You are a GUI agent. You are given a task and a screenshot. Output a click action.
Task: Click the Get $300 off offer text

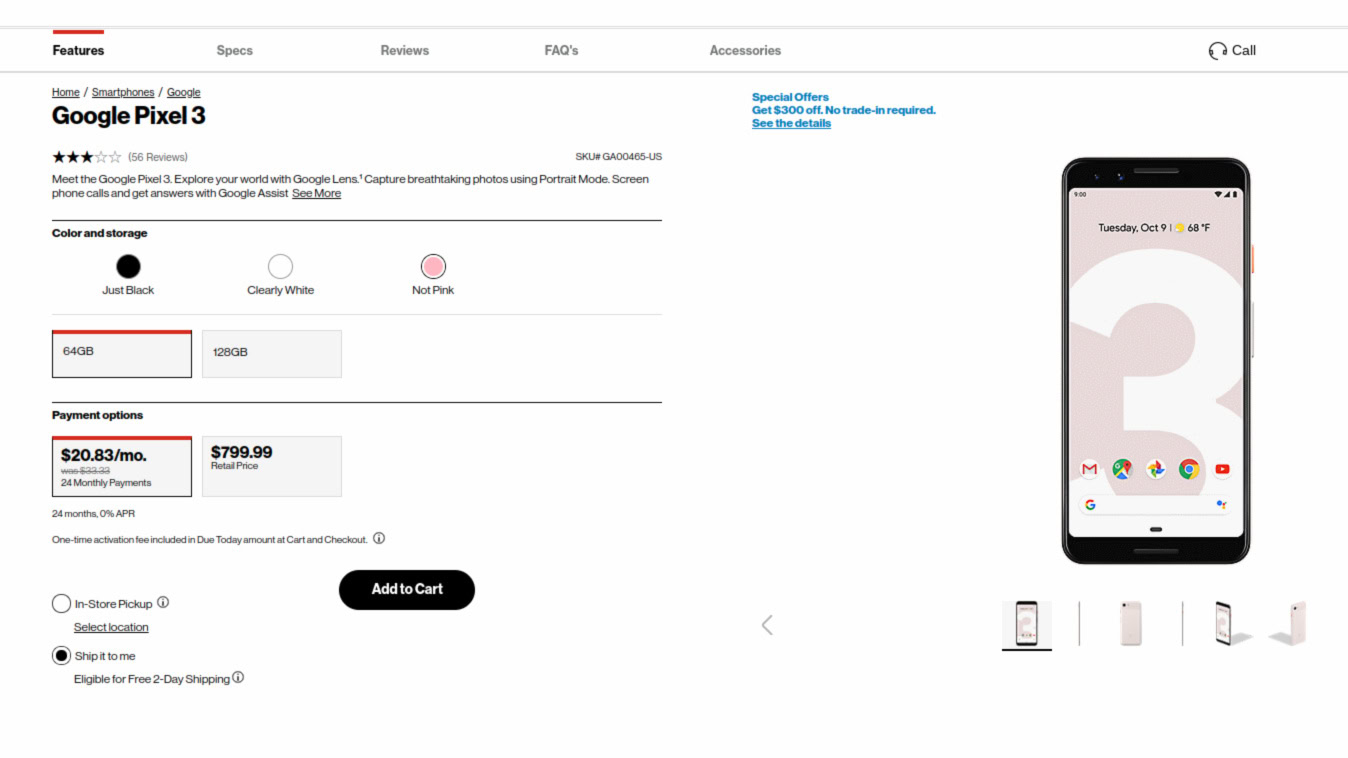[x=844, y=110]
